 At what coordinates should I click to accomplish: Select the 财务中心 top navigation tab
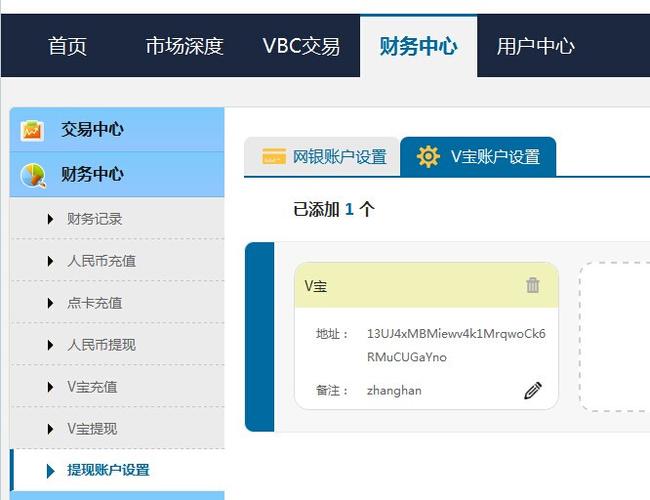click(419, 46)
